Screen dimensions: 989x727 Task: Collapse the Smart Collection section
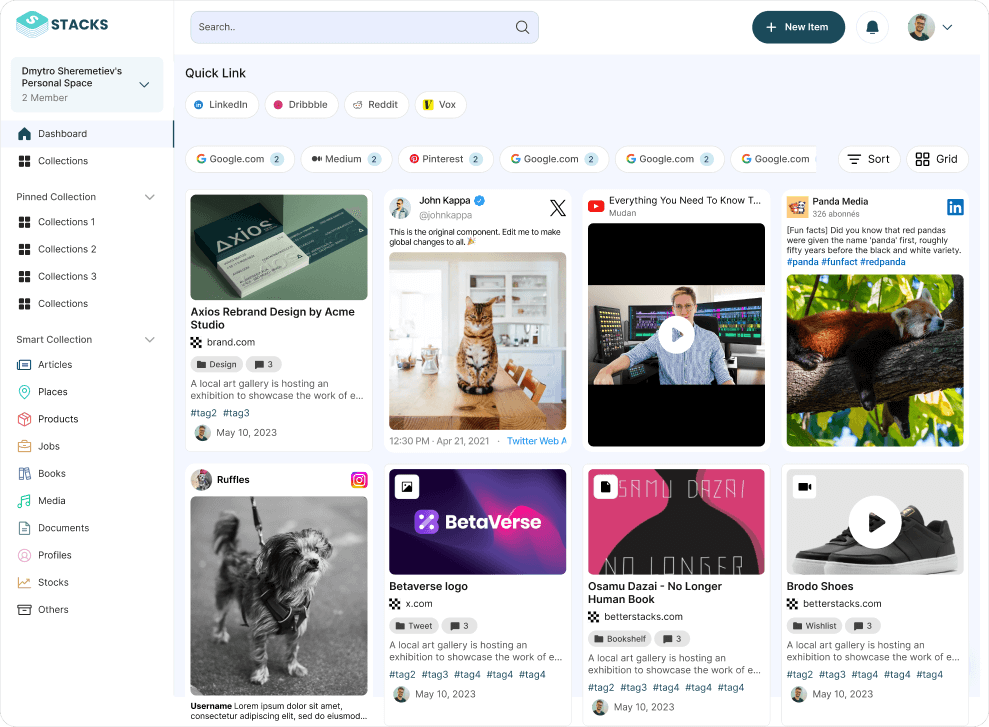[150, 340]
